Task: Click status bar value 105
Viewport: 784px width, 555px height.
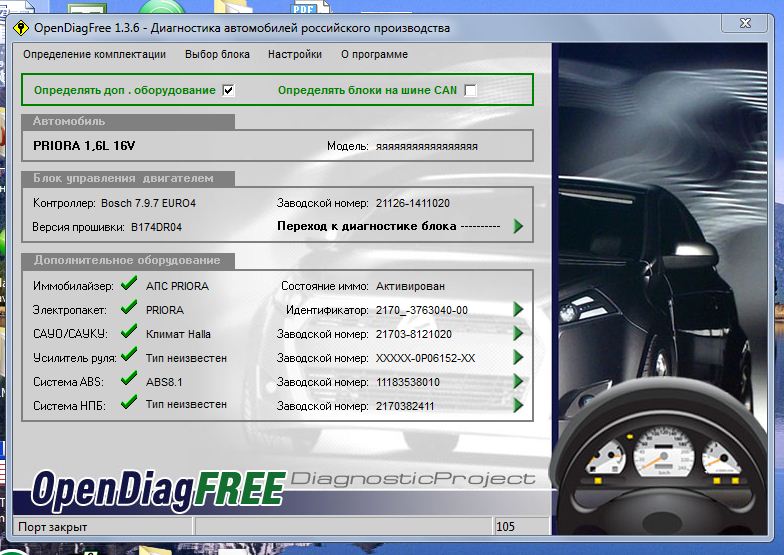Action: pos(506,526)
